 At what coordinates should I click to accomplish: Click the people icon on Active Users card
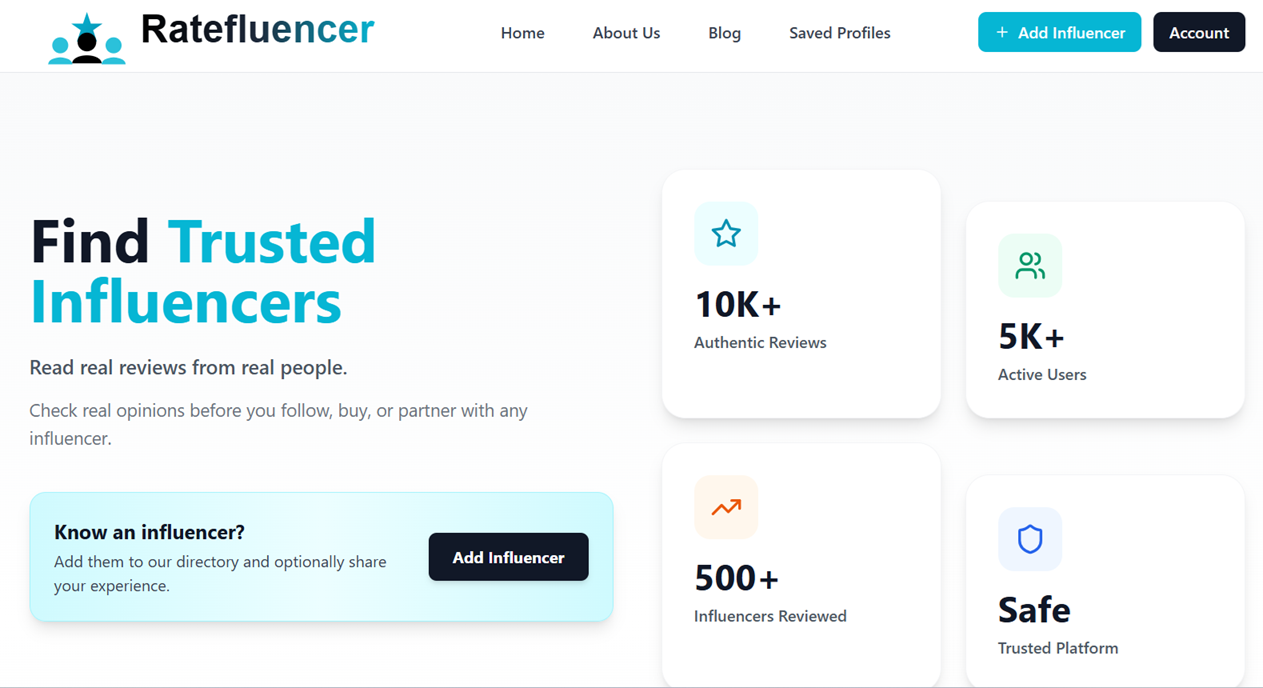[1030, 265]
